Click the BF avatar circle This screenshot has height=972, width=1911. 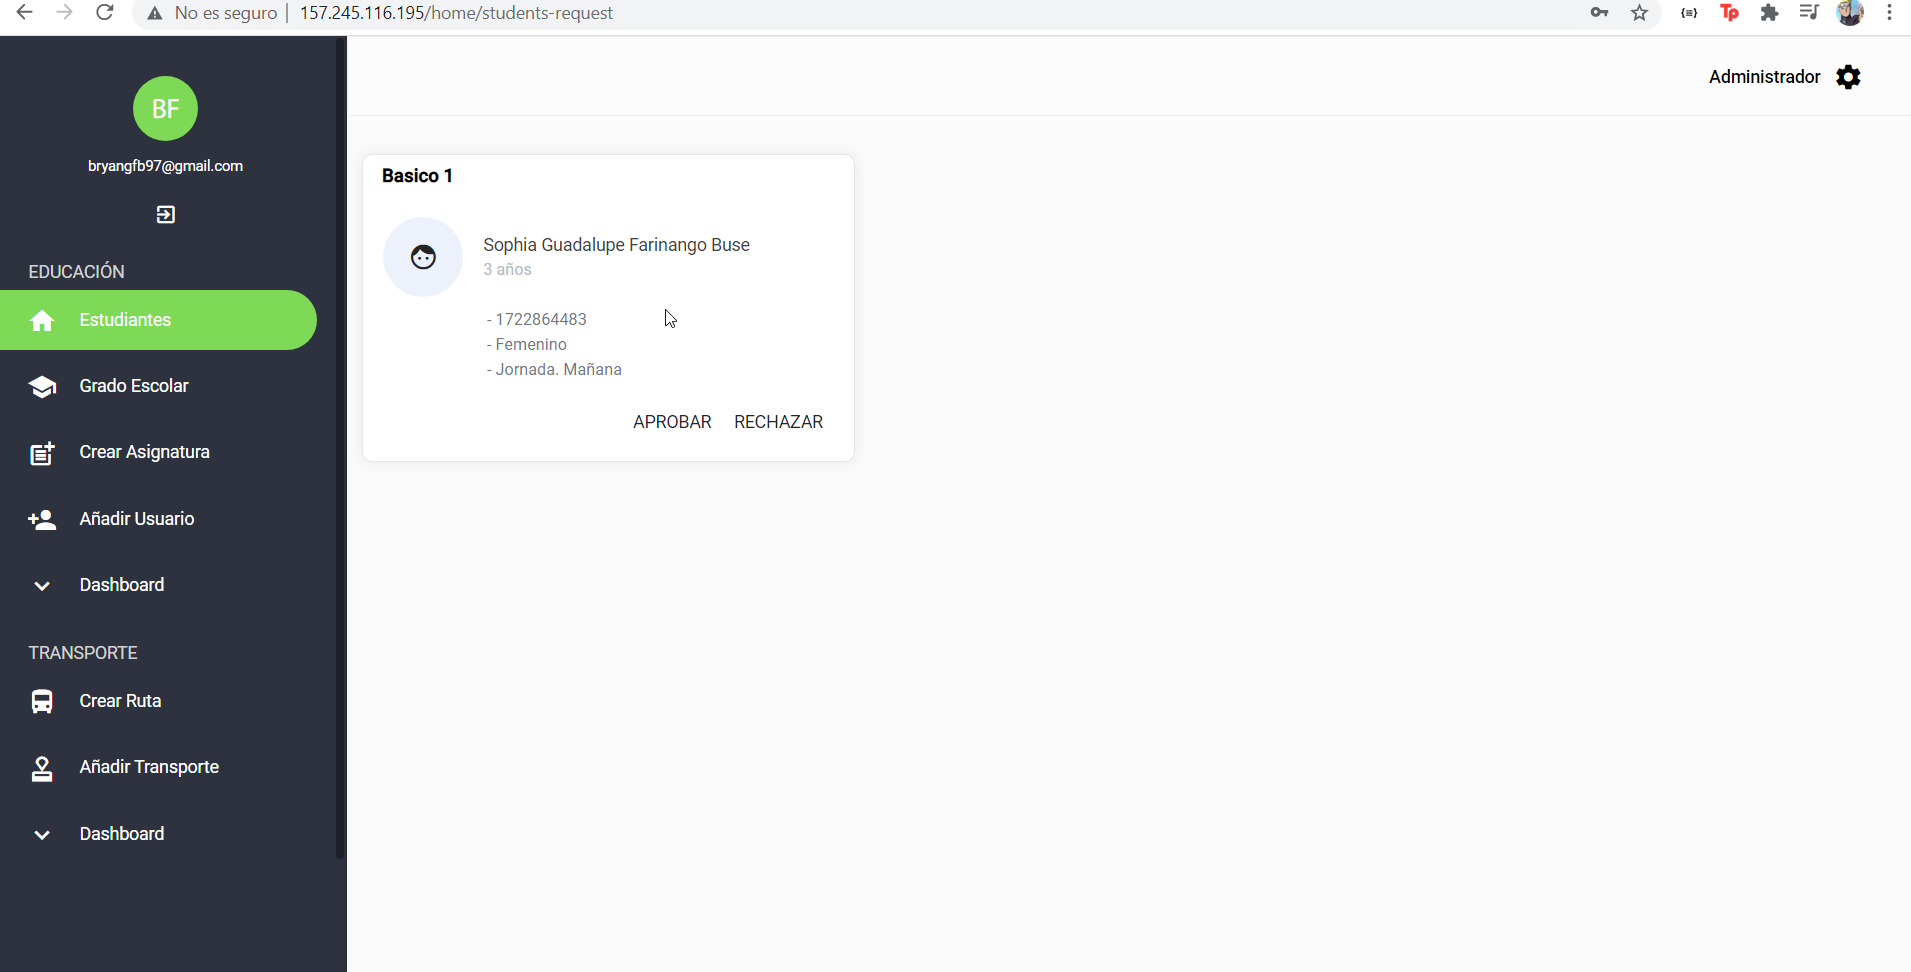(166, 109)
